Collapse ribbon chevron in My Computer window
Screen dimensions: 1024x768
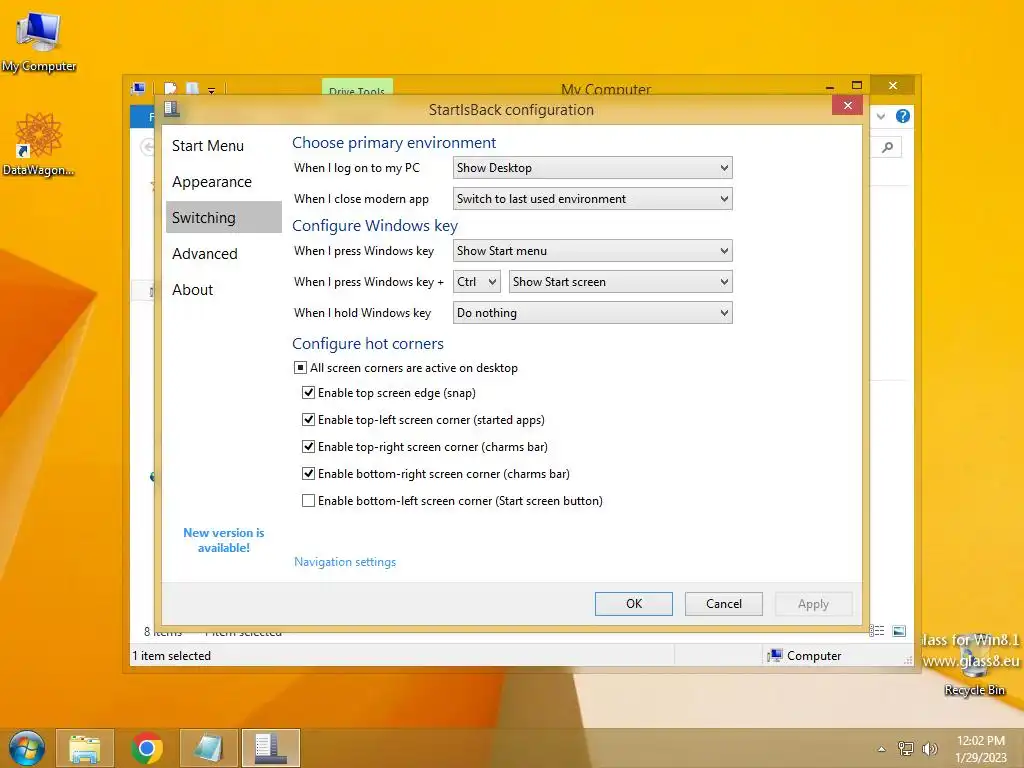click(881, 116)
